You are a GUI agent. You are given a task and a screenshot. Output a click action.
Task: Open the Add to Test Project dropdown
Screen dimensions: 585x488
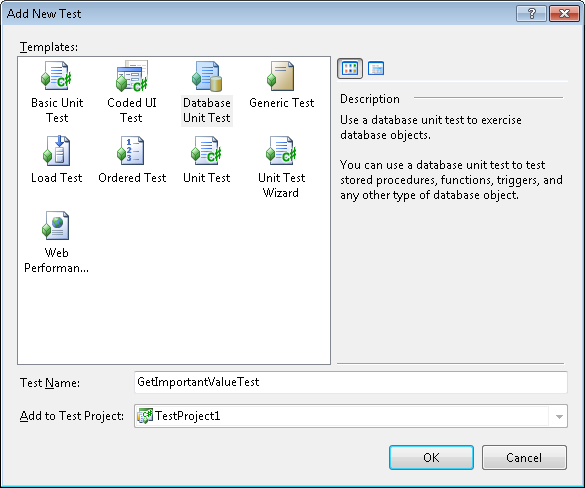(559, 416)
